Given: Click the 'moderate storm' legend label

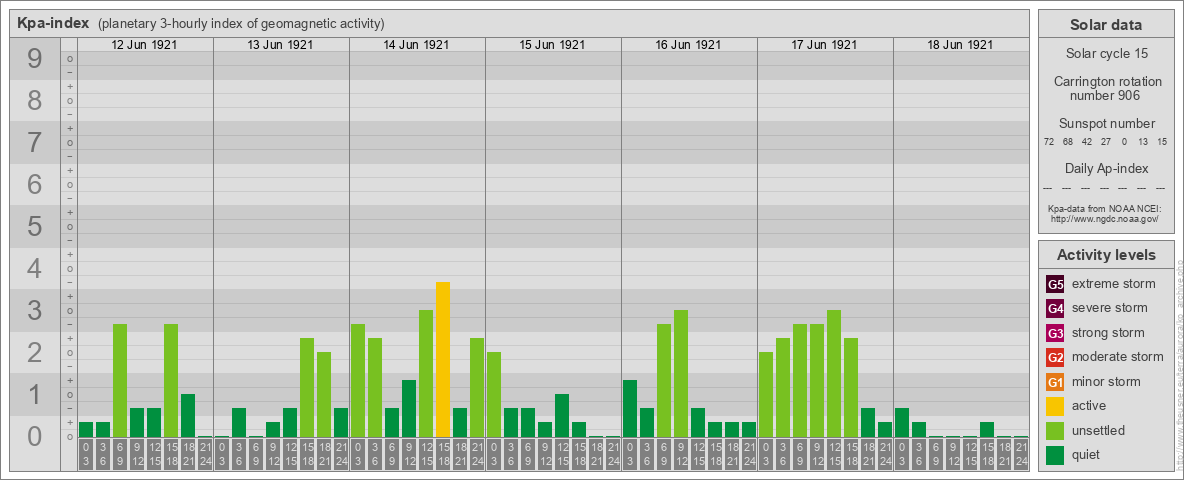Looking at the screenshot, I should [x=1118, y=356].
